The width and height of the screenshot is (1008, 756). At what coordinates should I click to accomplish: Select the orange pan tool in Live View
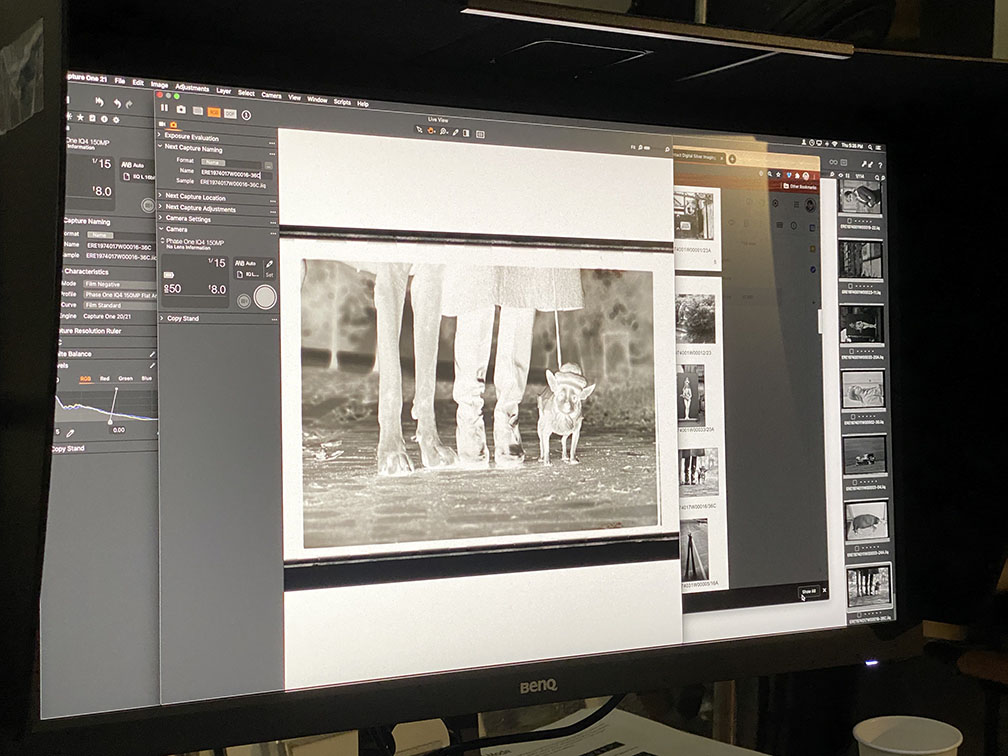tap(431, 130)
